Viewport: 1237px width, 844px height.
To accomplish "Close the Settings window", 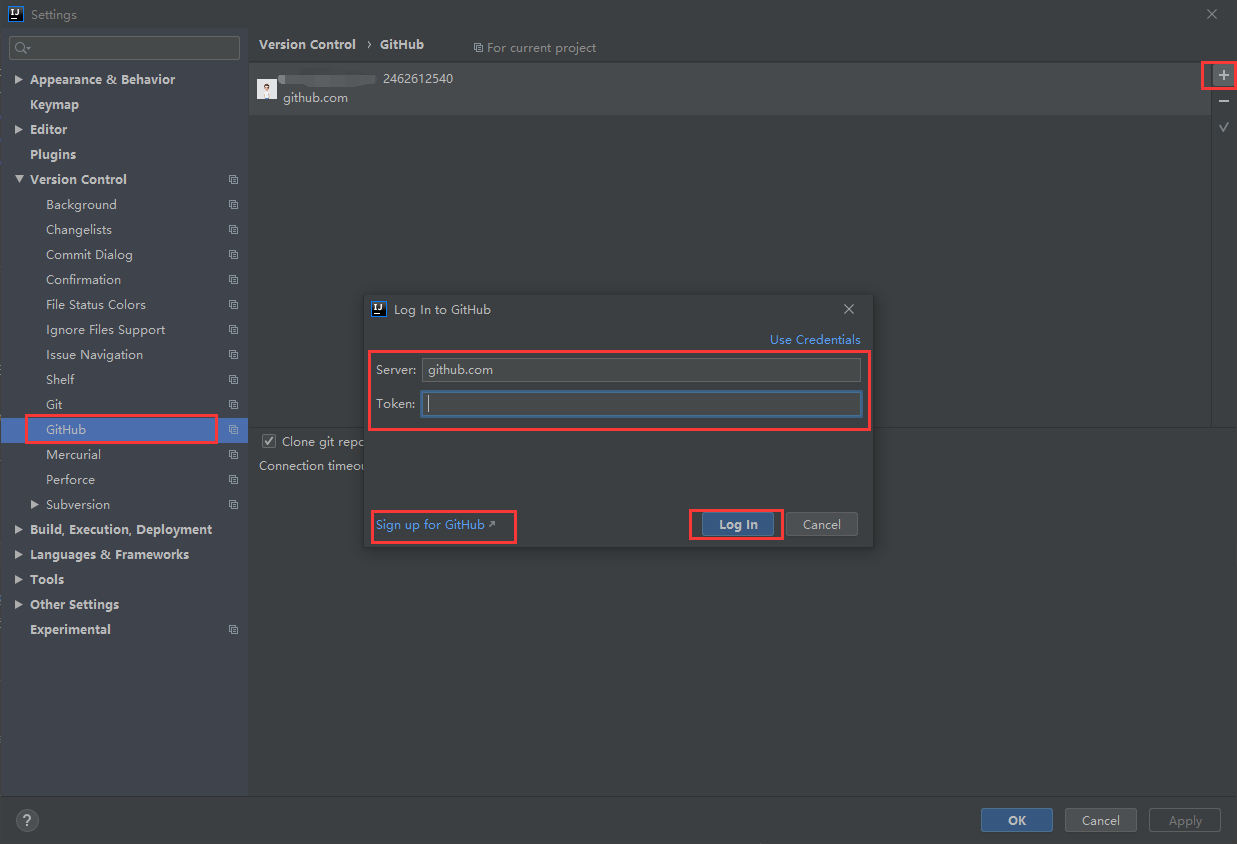I will tap(1212, 14).
